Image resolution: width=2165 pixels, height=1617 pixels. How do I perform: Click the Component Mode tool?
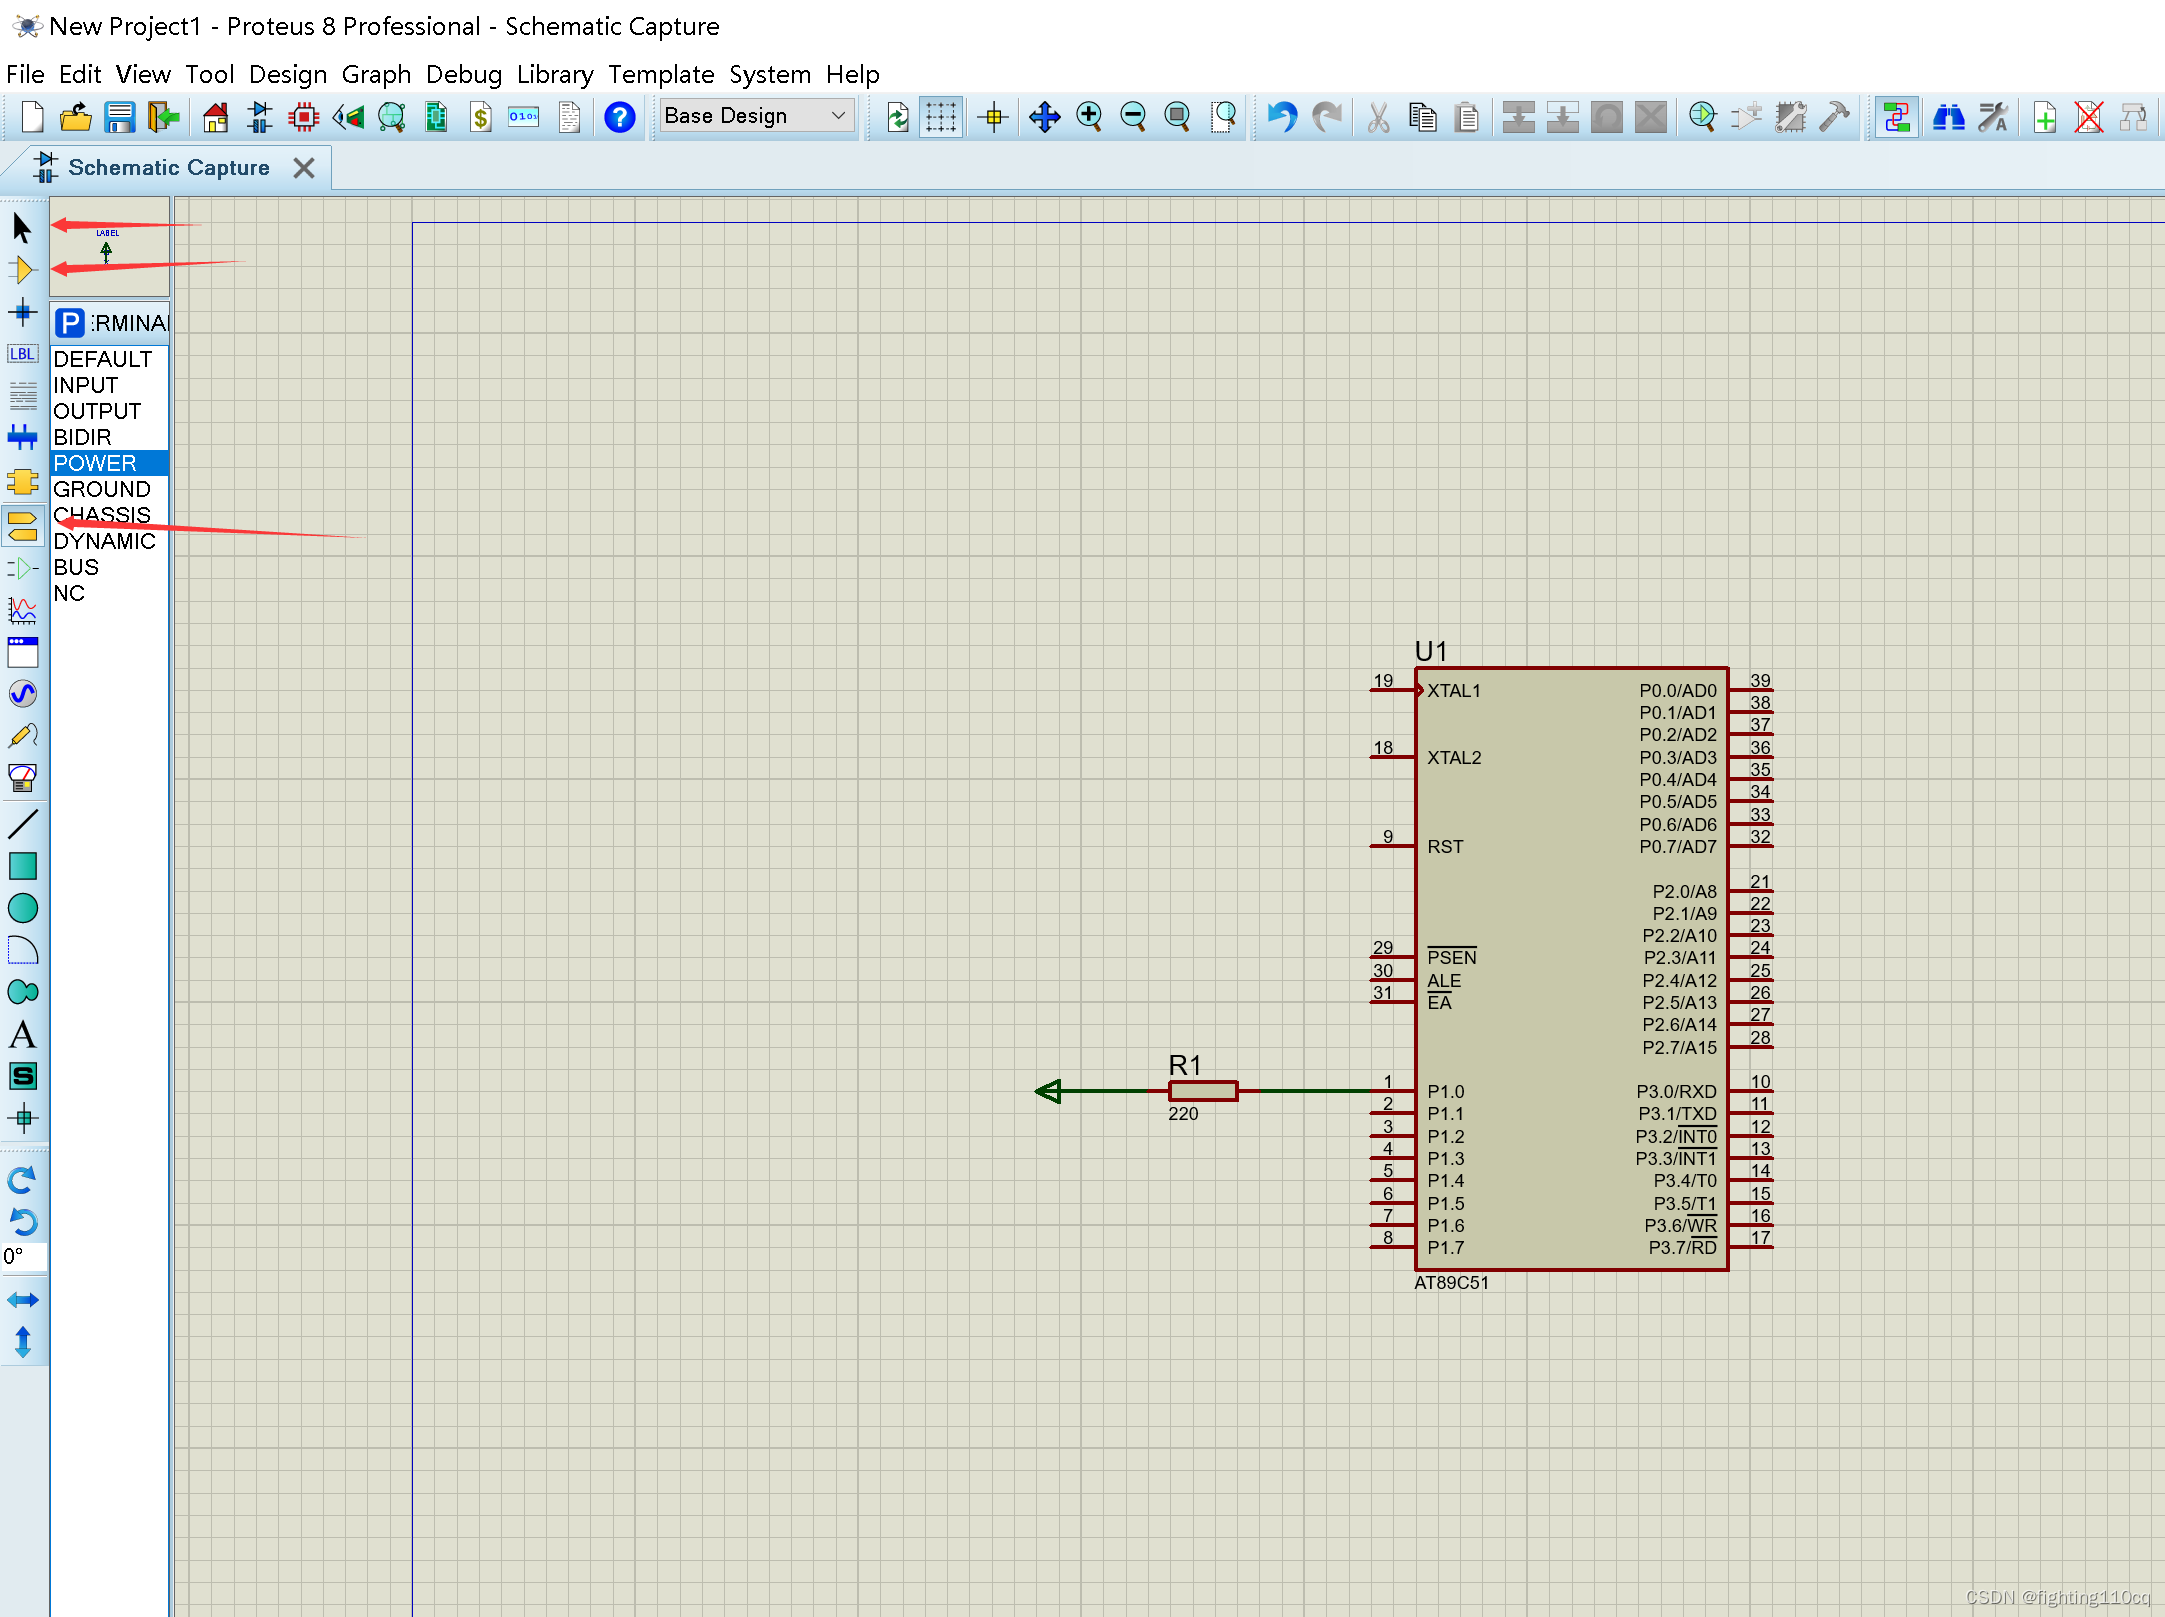point(22,270)
